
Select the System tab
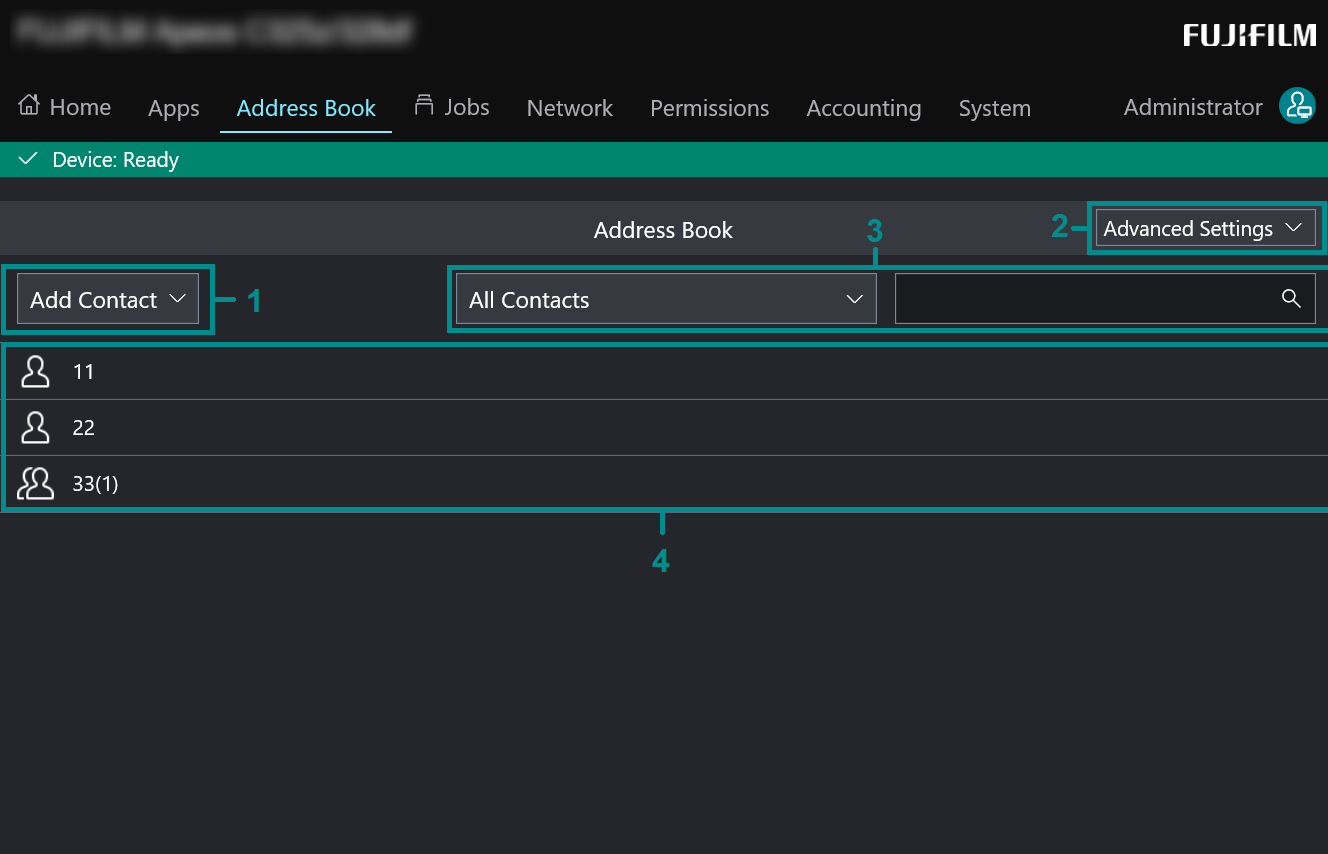[x=994, y=108]
